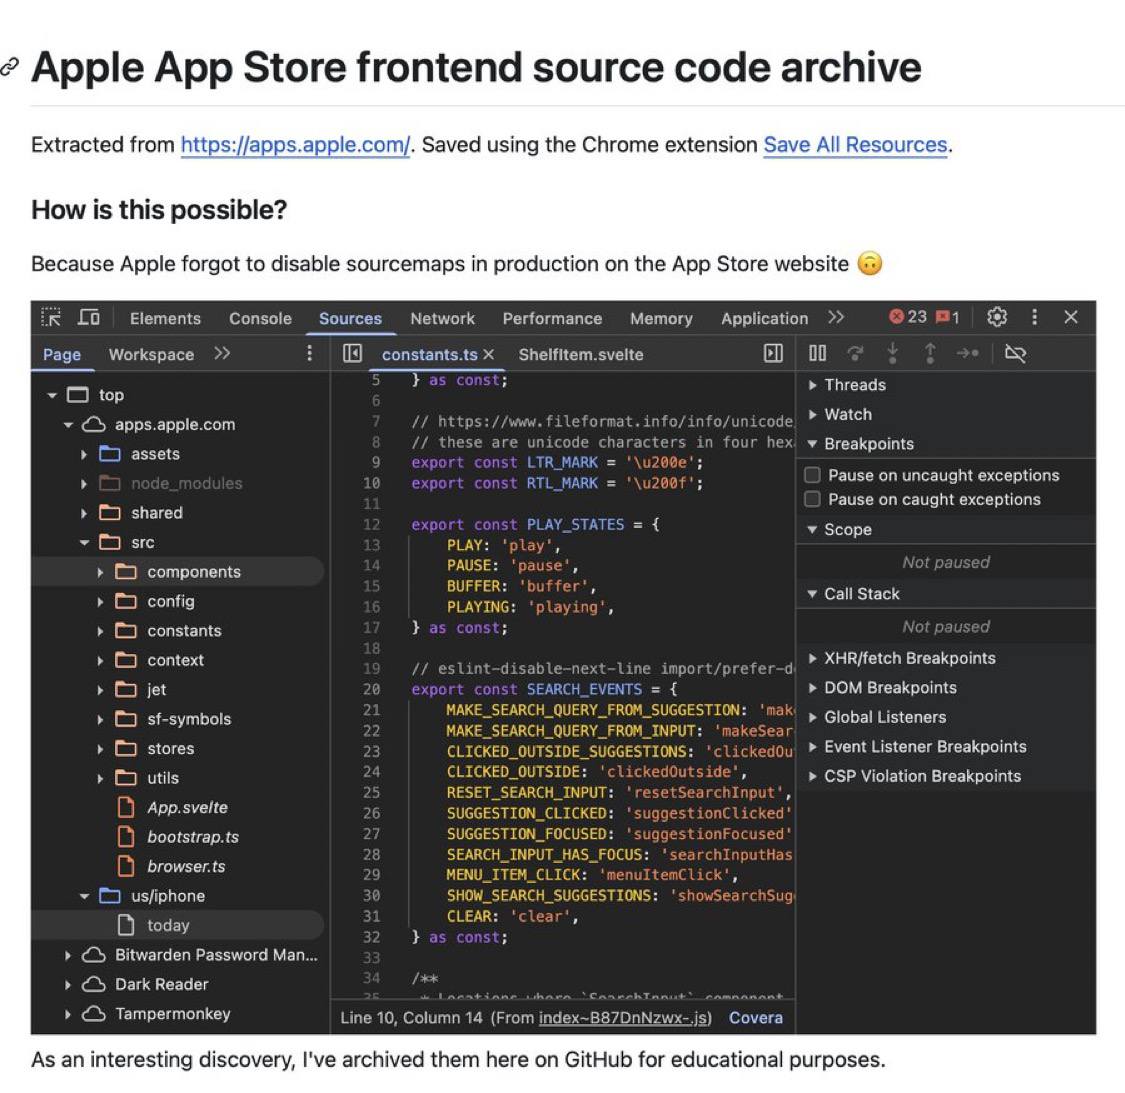This screenshot has width=1125, height=1093.
Task: Click the hide navigator sidebar icon
Action: click(x=351, y=354)
